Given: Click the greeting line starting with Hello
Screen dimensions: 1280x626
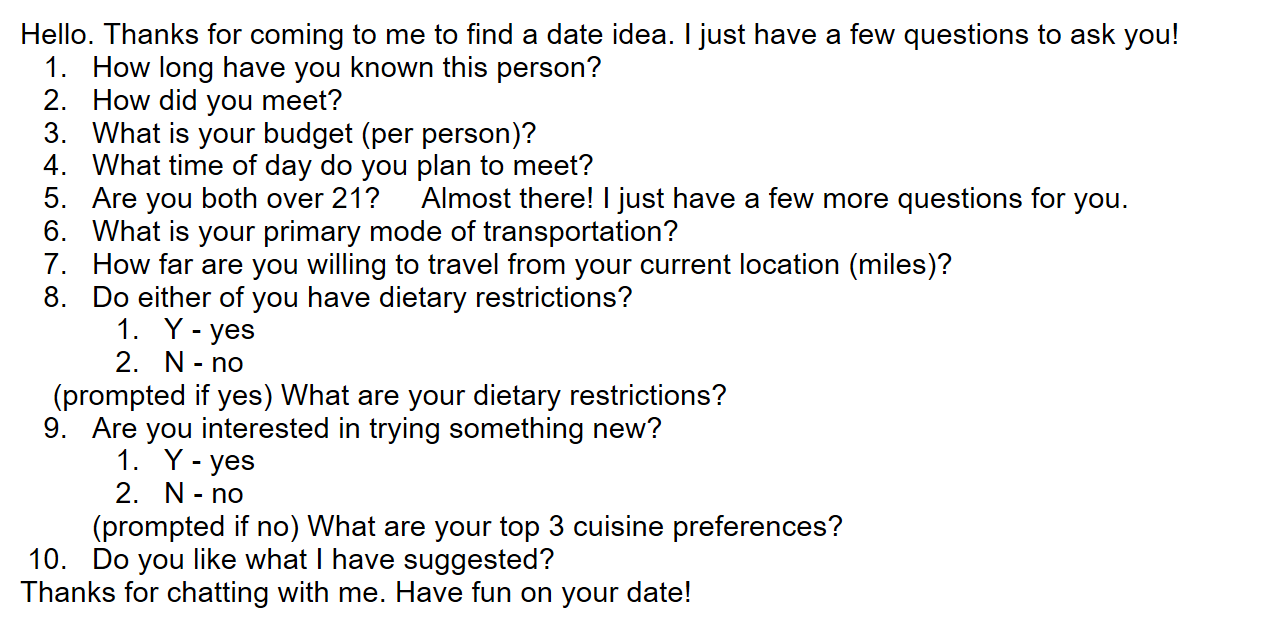Looking at the screenshot, I should (x=600, y=36).
